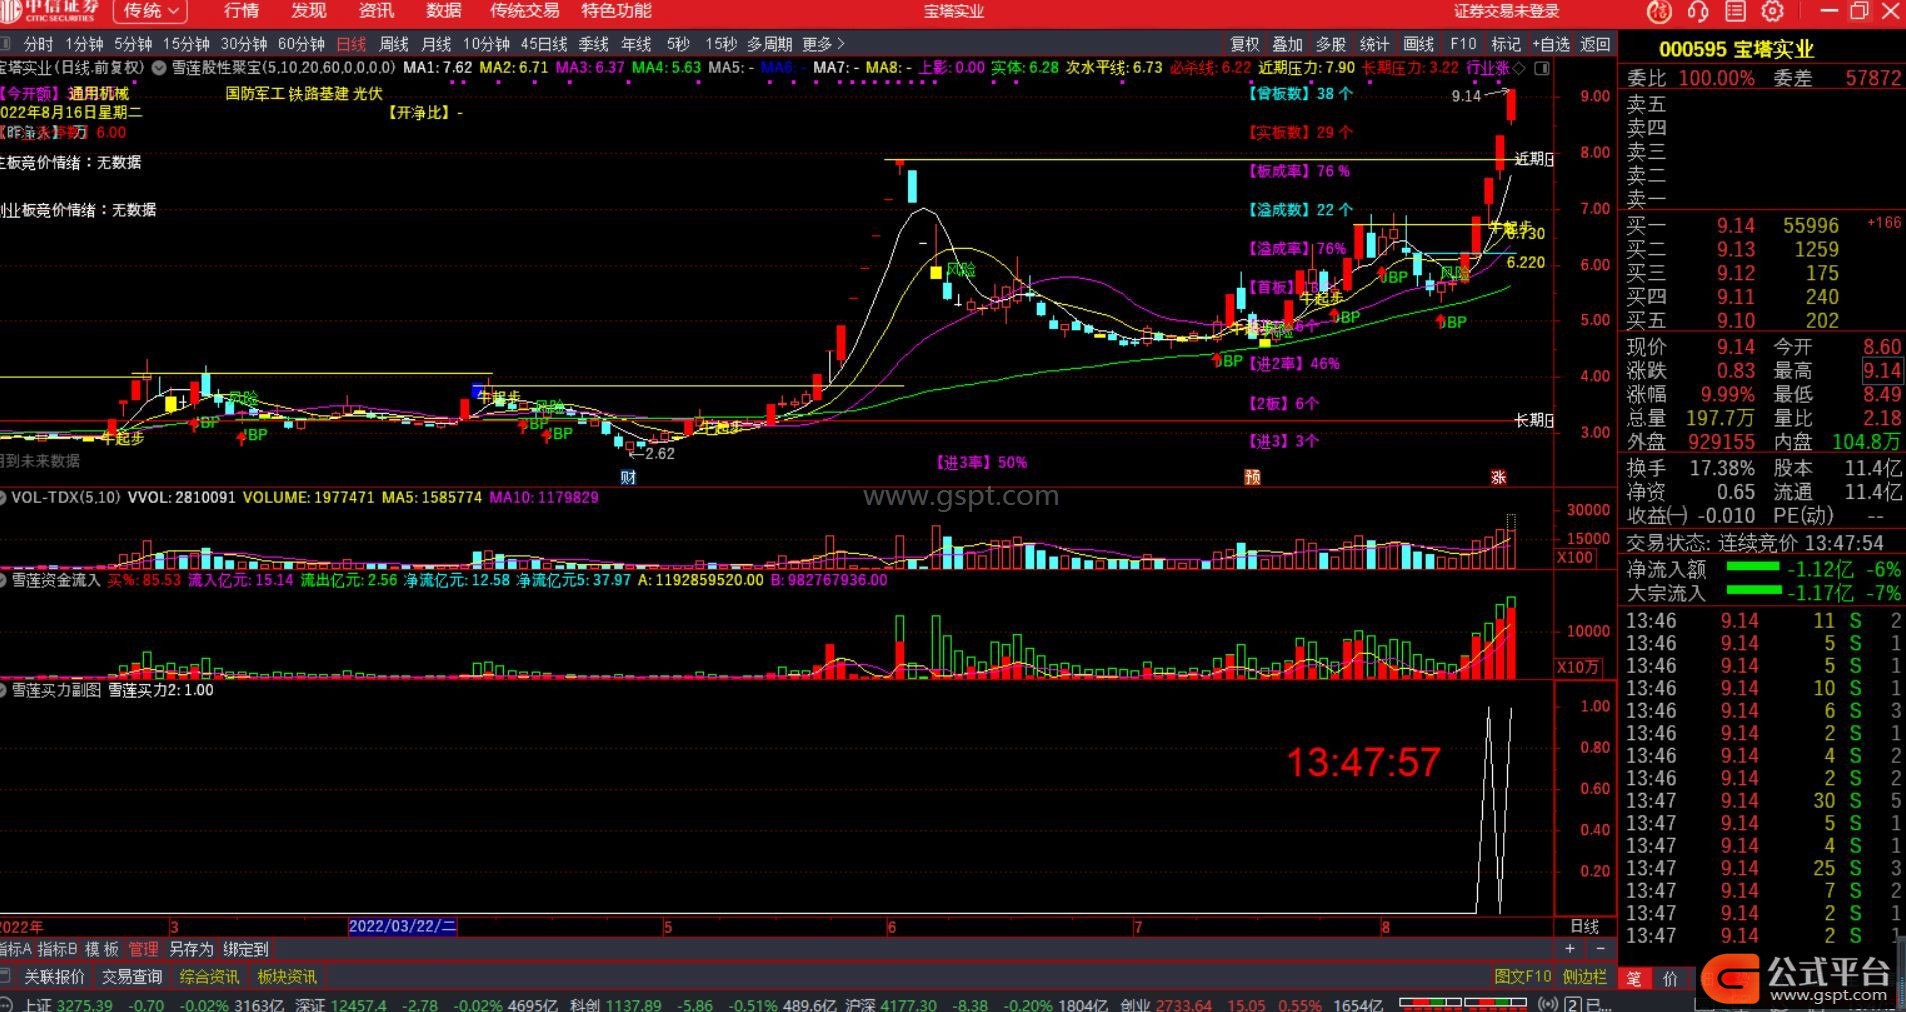Select 价 price tab
Screen dimensions: 1906x1012
point(1670,979)
